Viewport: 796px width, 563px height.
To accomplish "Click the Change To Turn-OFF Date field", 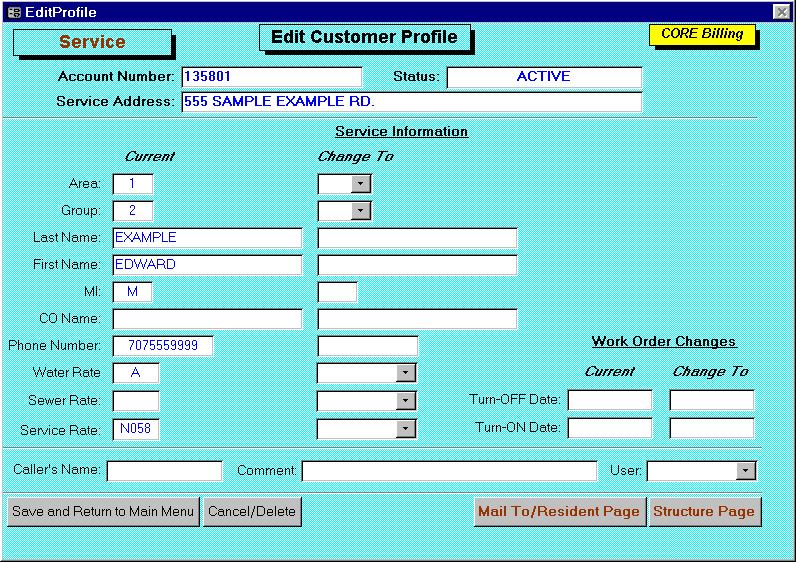I will (x=712, y=400).
